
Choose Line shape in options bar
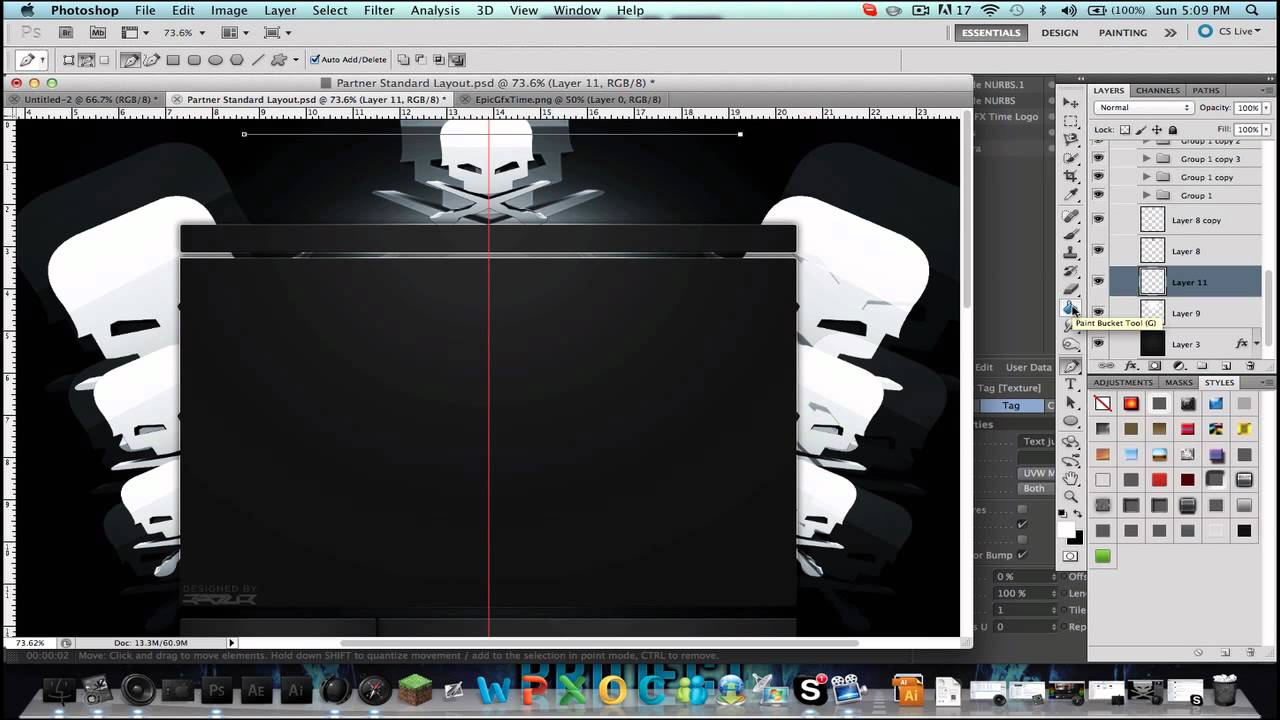258,60
